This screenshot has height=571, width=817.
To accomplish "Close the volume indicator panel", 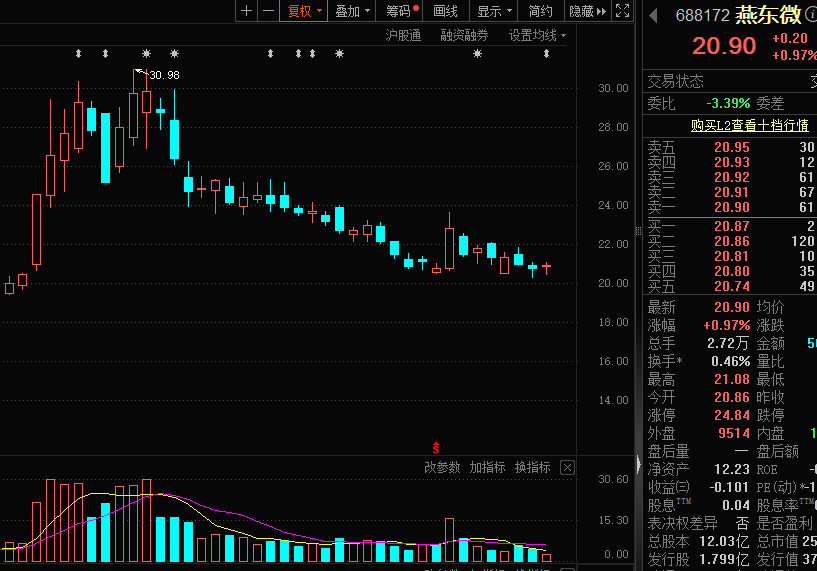I will click(567, 467).
